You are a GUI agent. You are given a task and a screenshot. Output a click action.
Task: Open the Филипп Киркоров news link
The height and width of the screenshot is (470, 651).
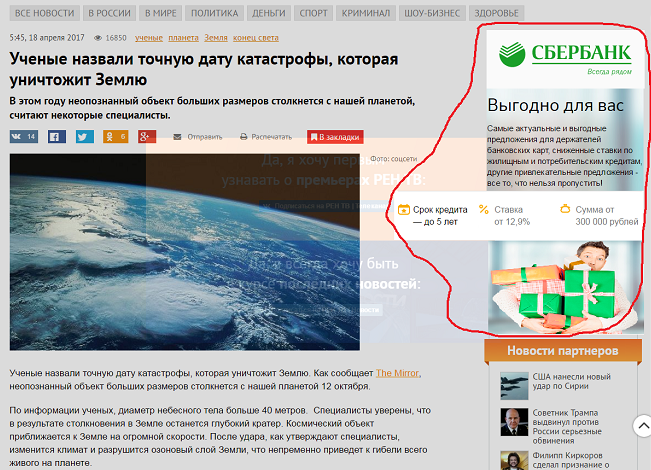(571, 460)
